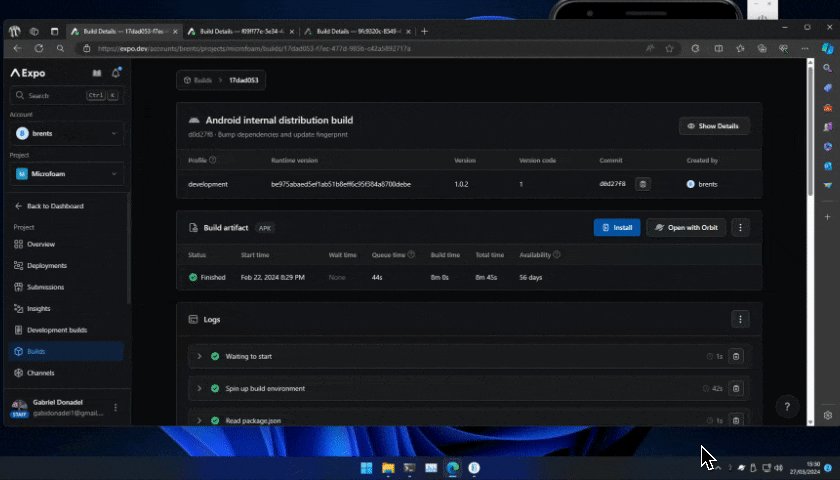Click the info icon beside Queue time
The height and width of the screenshot is (480, 840).
click(x=411, y=254)
